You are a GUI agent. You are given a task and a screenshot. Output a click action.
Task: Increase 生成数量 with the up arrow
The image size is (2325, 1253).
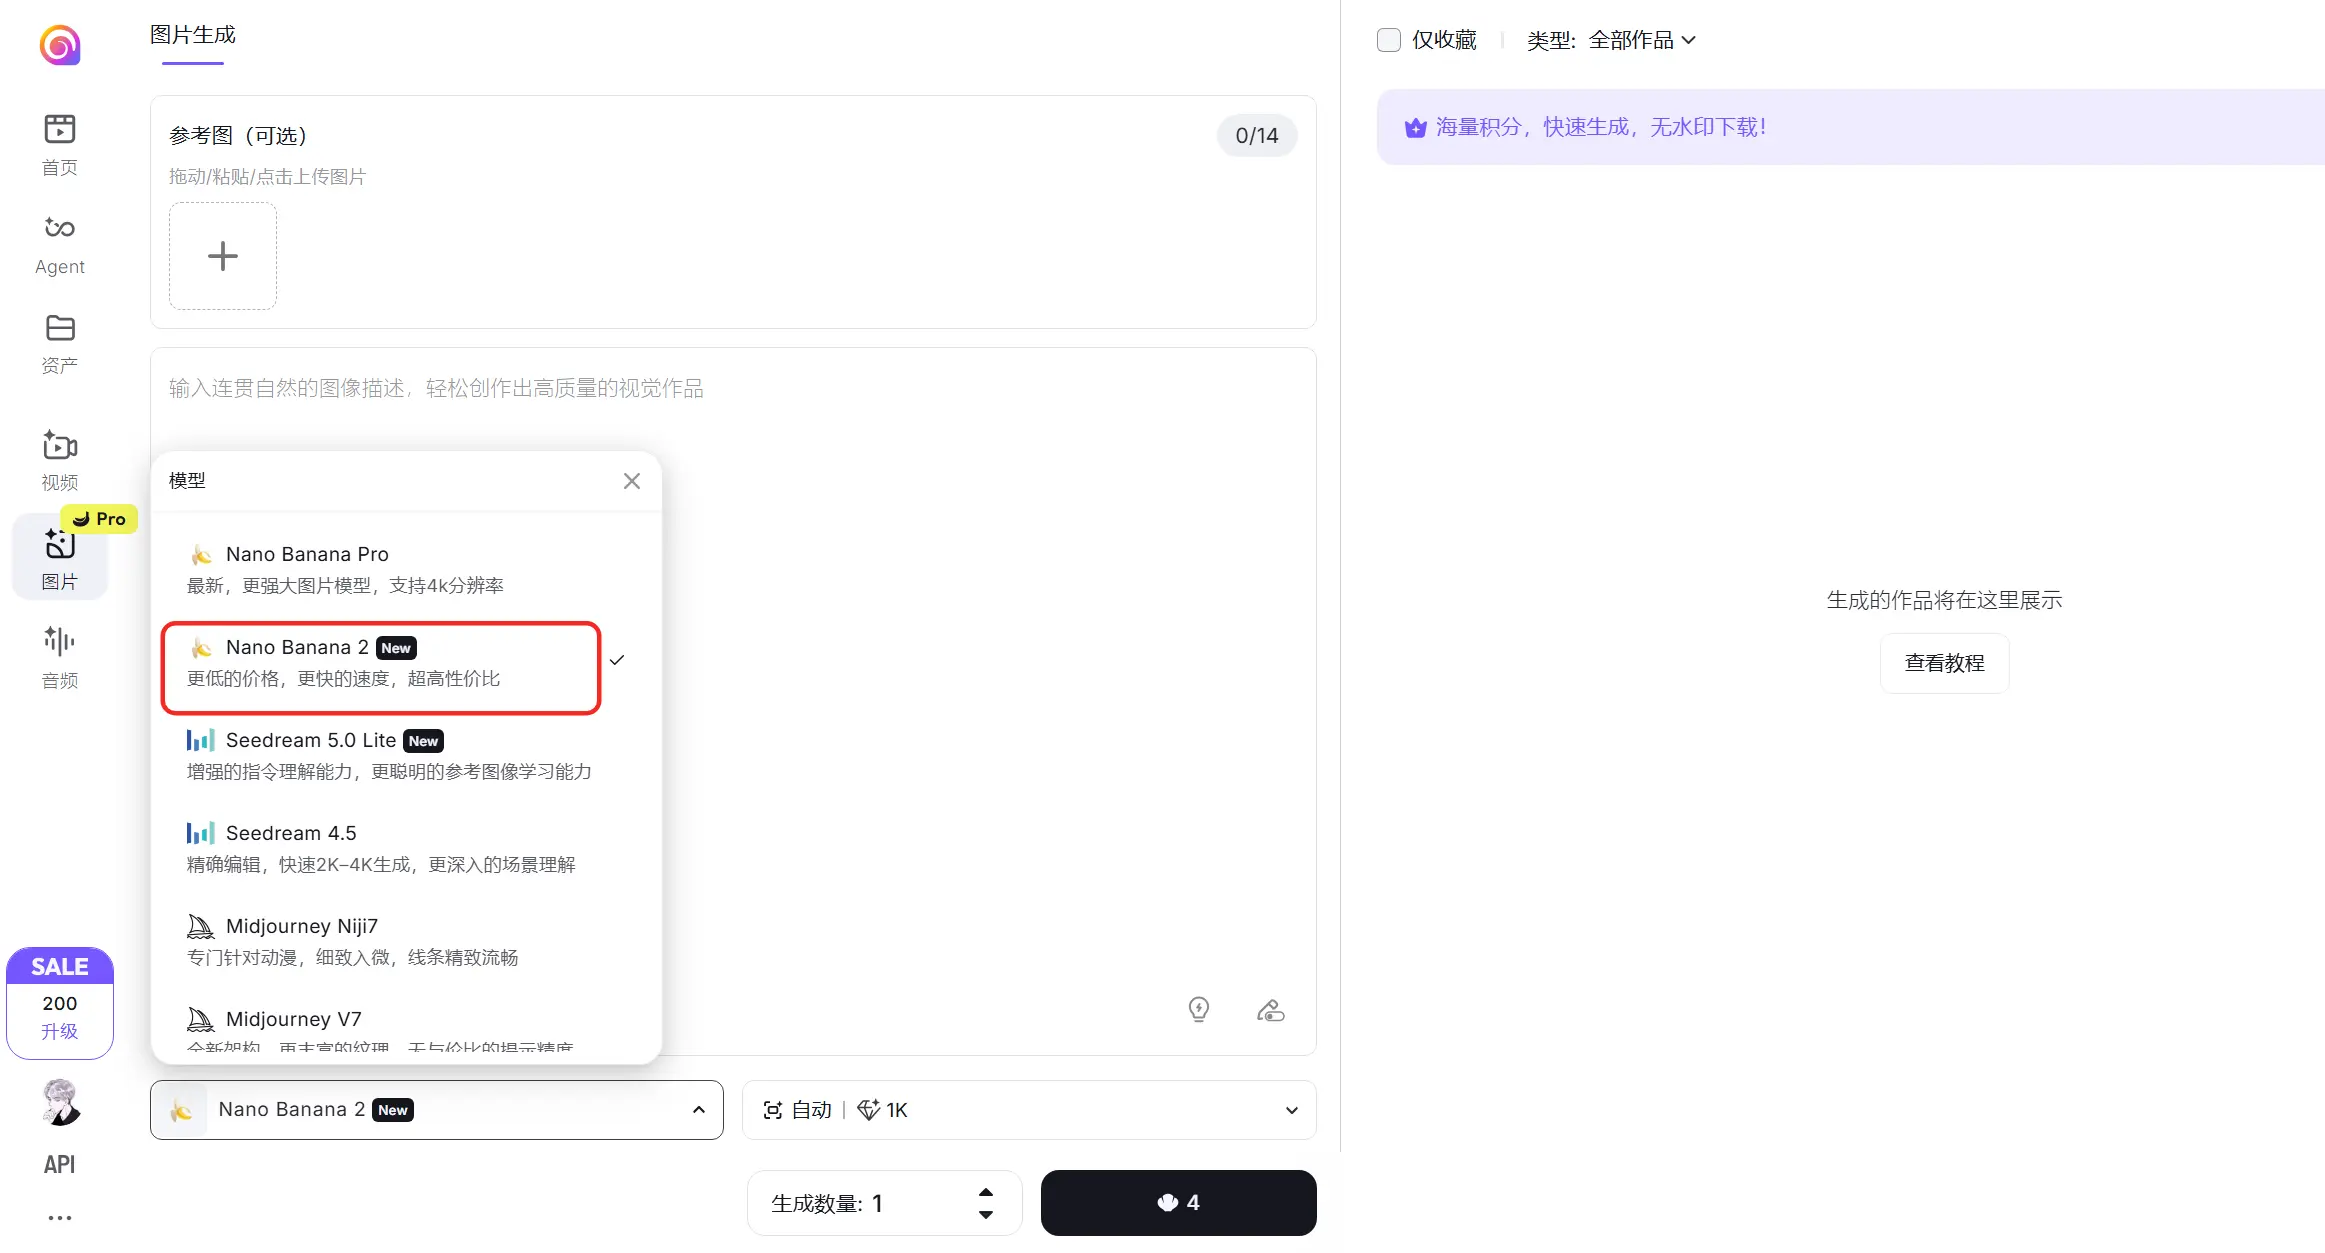coord(985,1192)
